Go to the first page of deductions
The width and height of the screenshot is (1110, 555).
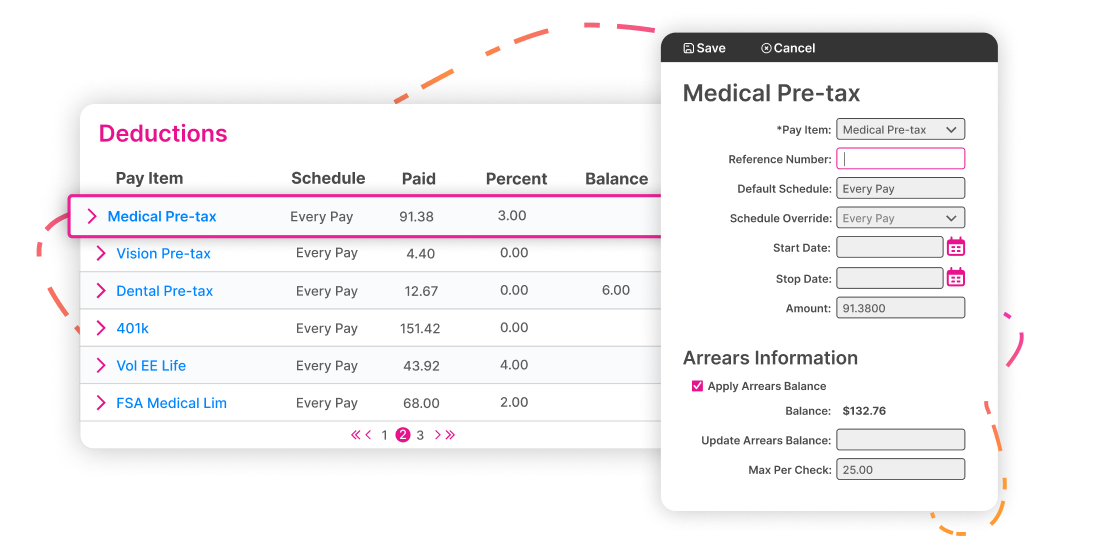[x=355, y=435]
